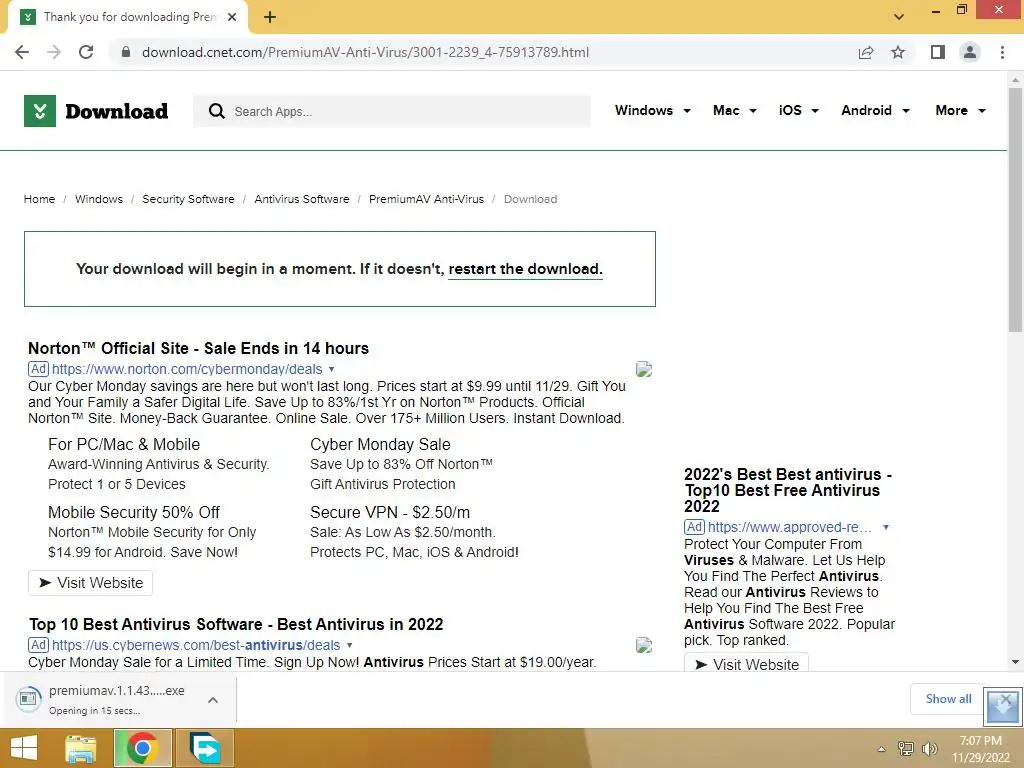Expand sidebar ad URL dropdown arrow
This screenshot has height=768, width=1024.
click(x=886, y=527)
